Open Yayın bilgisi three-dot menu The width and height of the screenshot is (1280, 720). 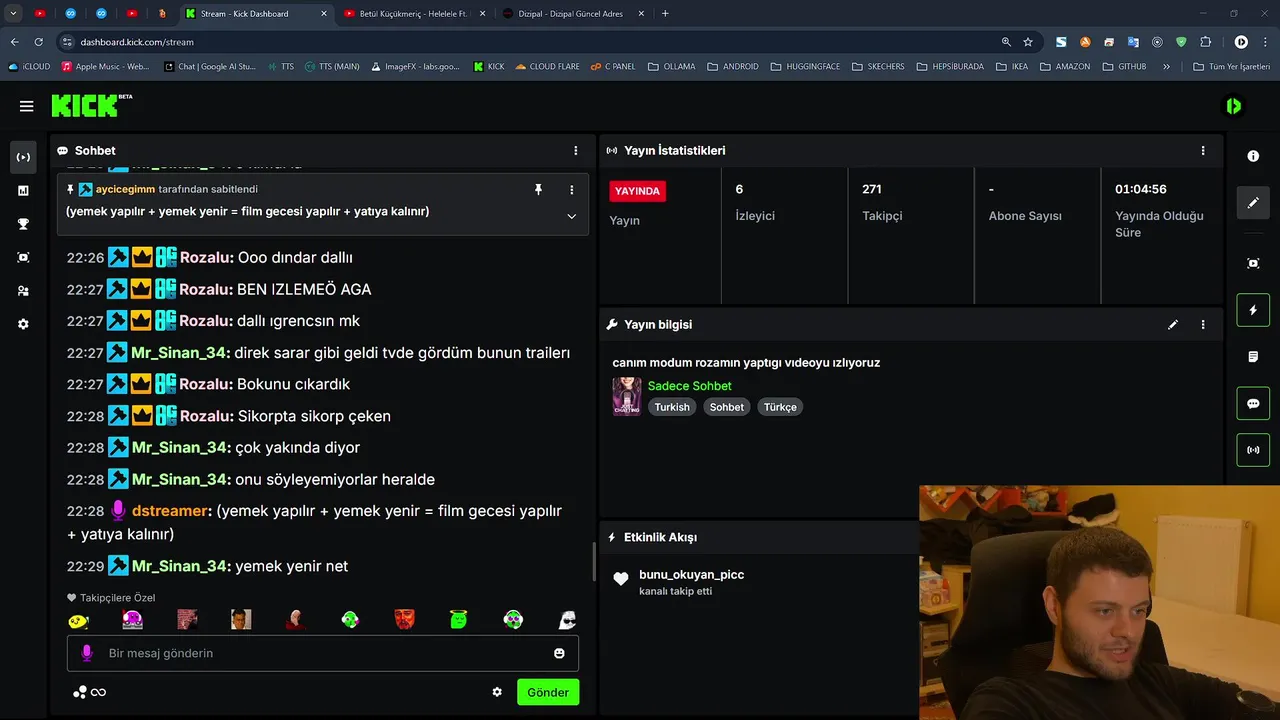pyautogui.click(x=1203, y=325)
